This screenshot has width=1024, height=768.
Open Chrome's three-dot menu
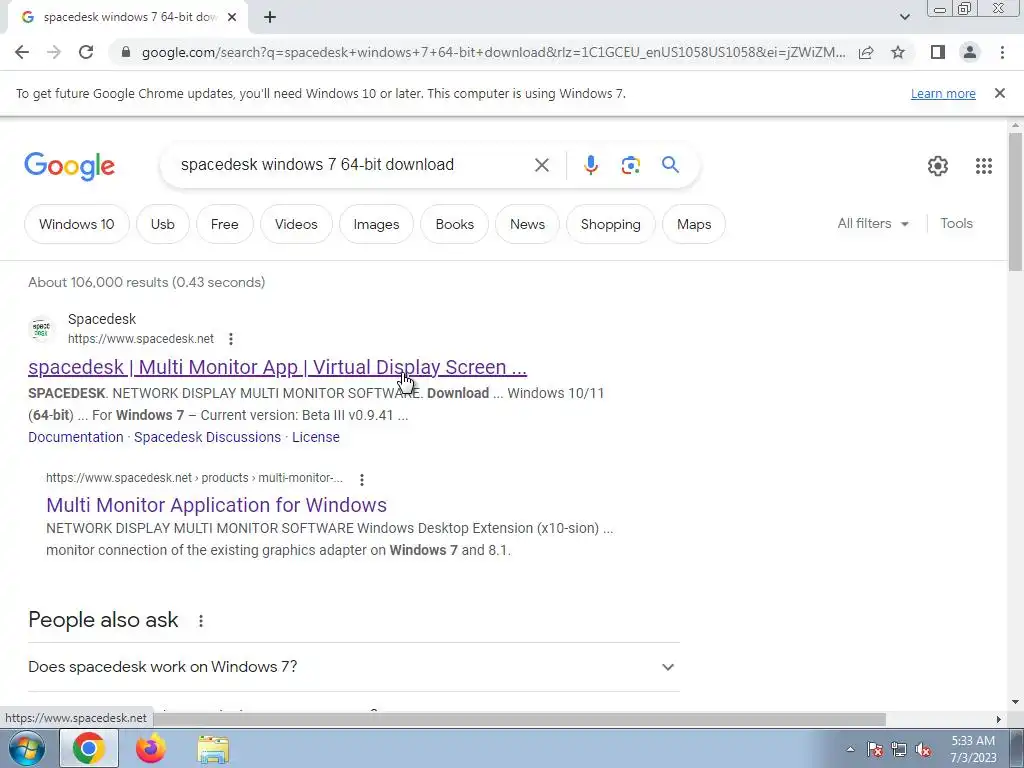(x=1002, y=52)
